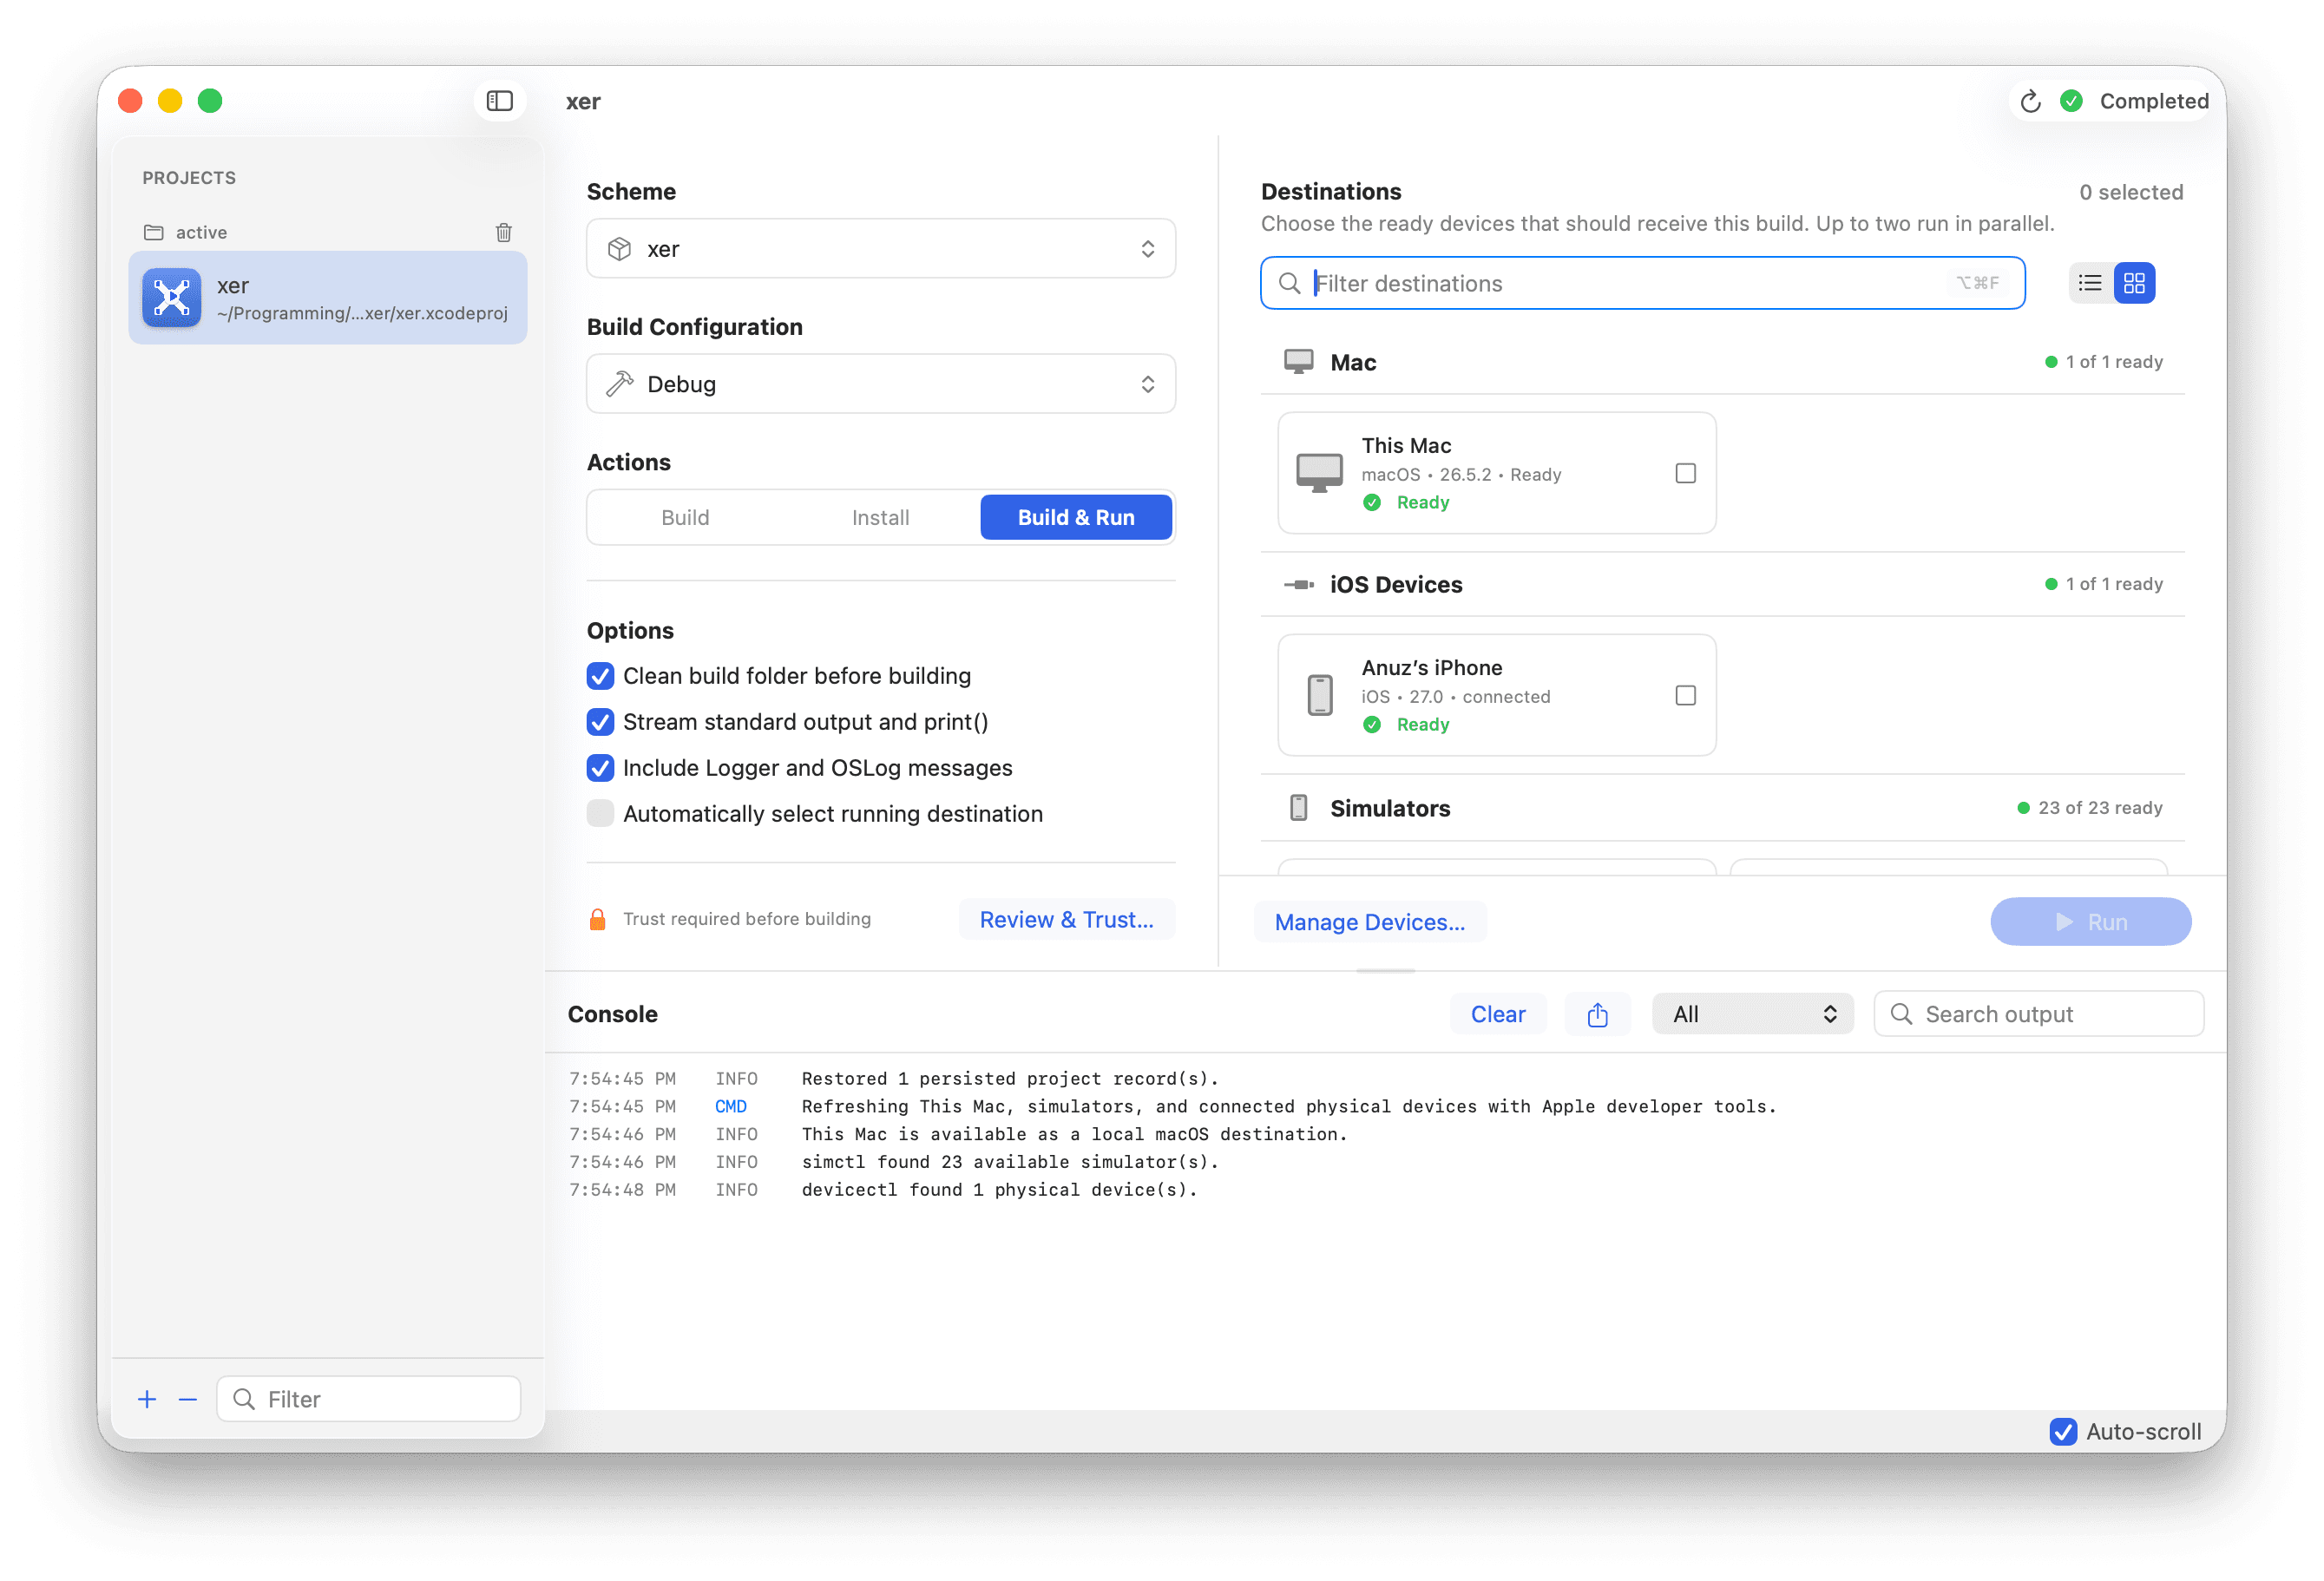Click magnifier icon in Search output

pos(1901,1014)
